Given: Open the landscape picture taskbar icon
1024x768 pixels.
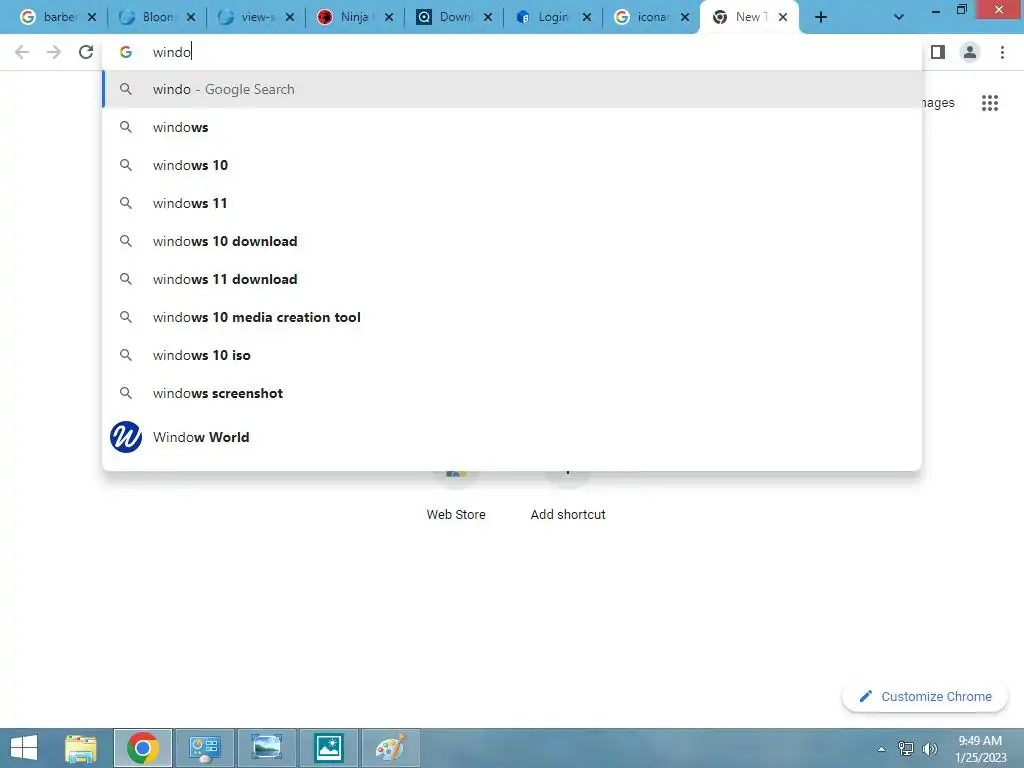Looking at the screenshot, I should (x=266, y=748).
